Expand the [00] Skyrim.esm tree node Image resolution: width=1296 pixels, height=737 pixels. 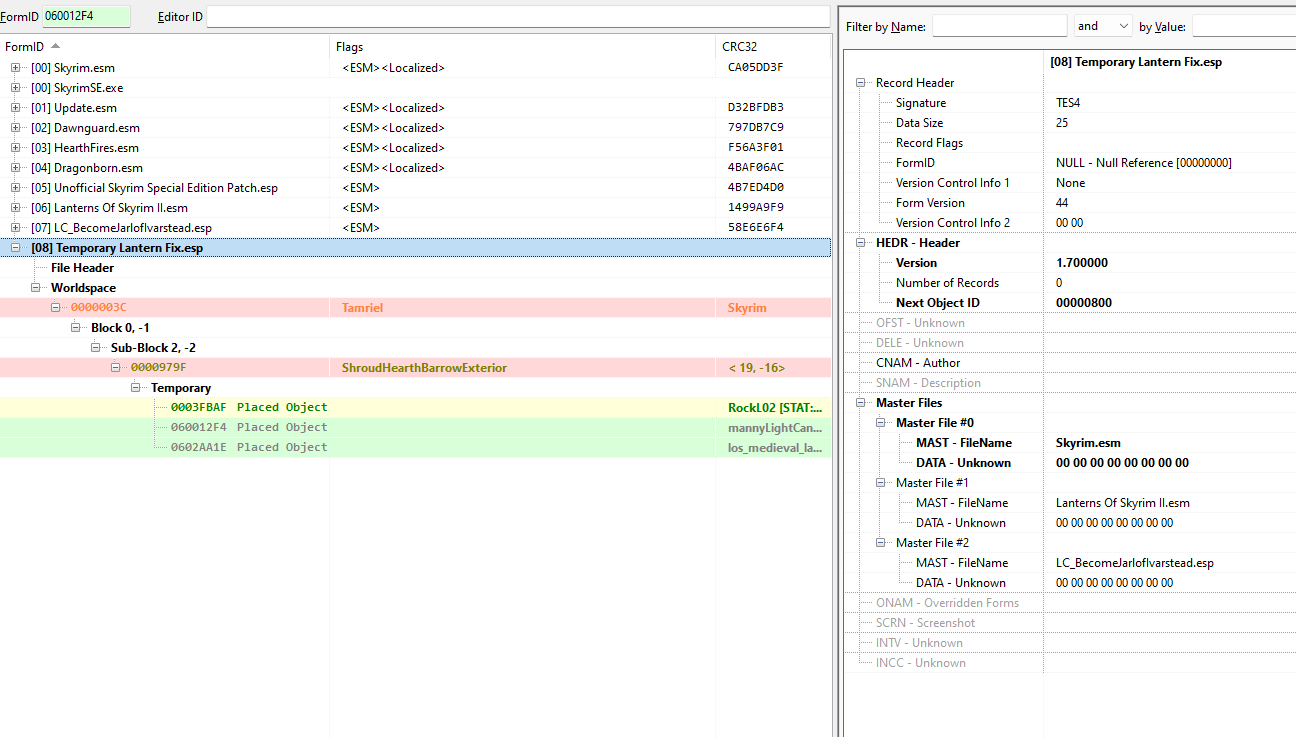15,68
